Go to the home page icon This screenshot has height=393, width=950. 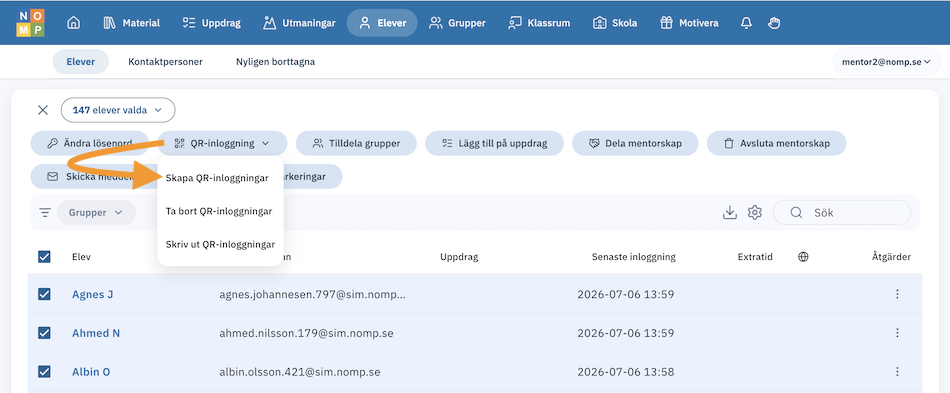click(73, 23)
